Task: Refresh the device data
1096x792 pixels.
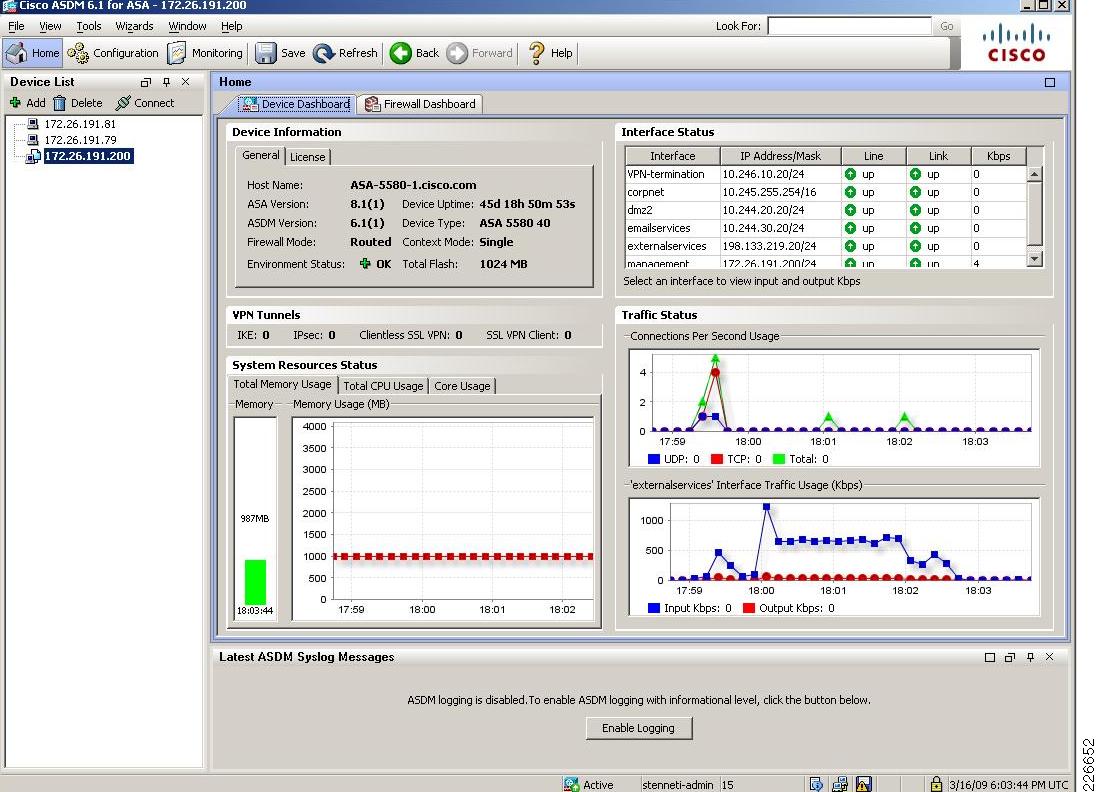Action: click(x=345, y=53)
